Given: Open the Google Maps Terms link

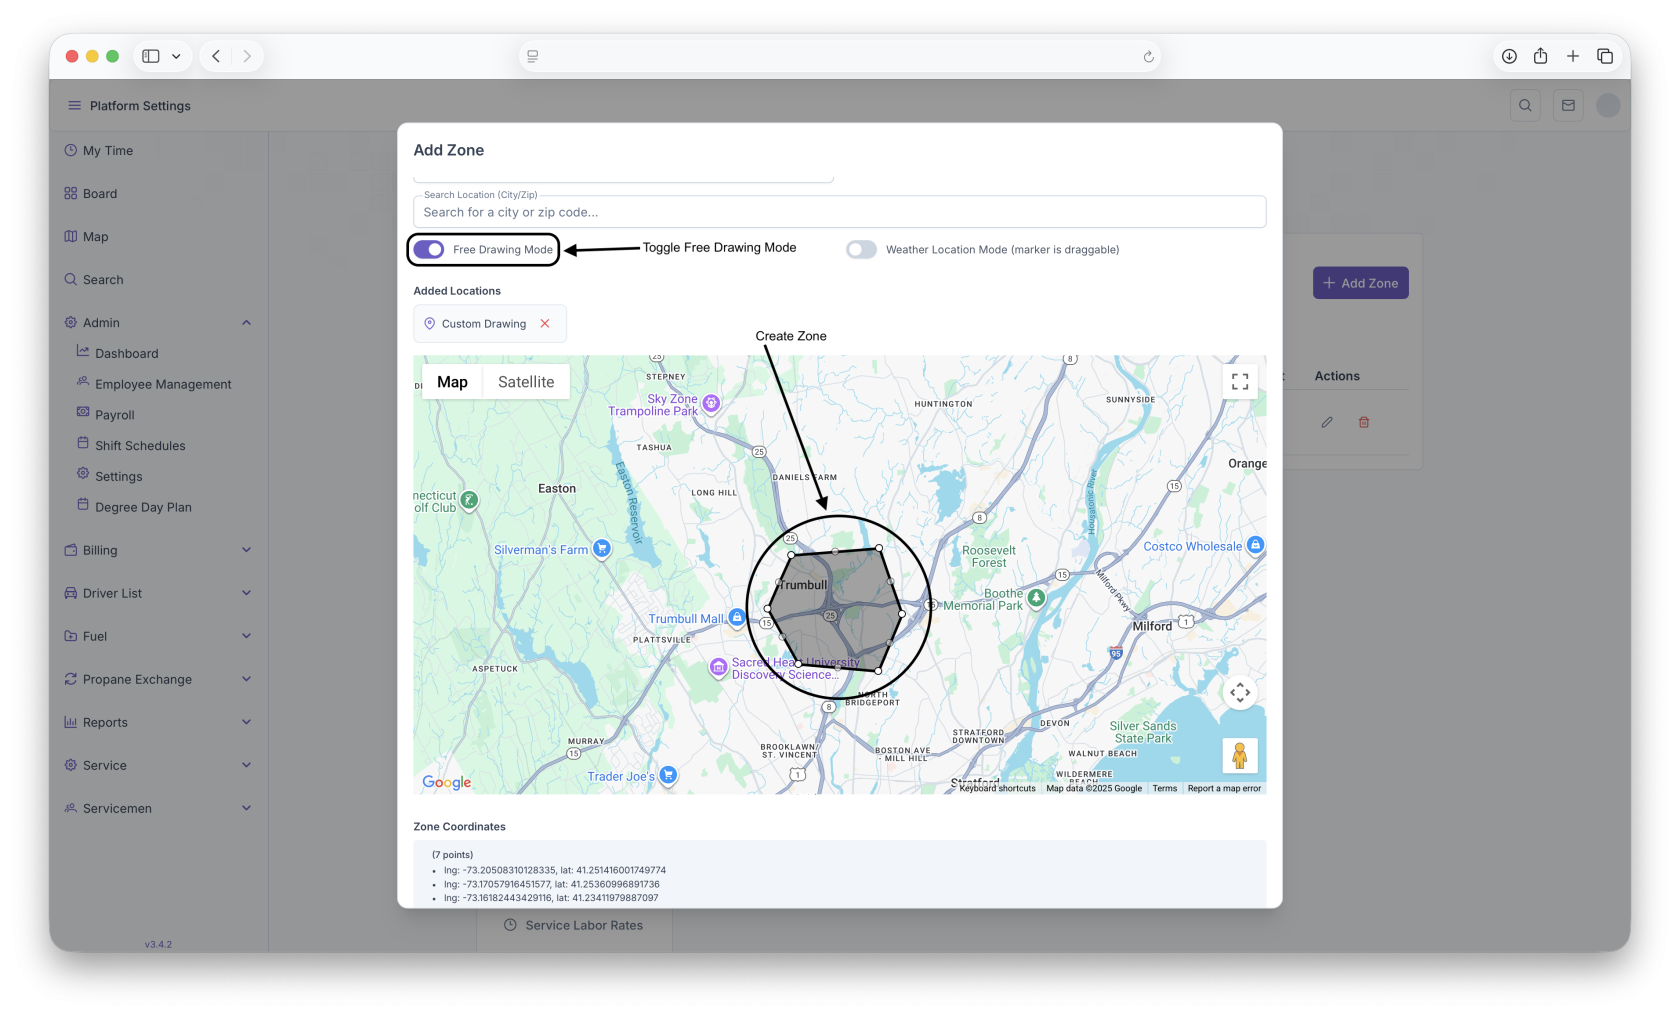Looking at the screenshot, I should (1164, 789).
